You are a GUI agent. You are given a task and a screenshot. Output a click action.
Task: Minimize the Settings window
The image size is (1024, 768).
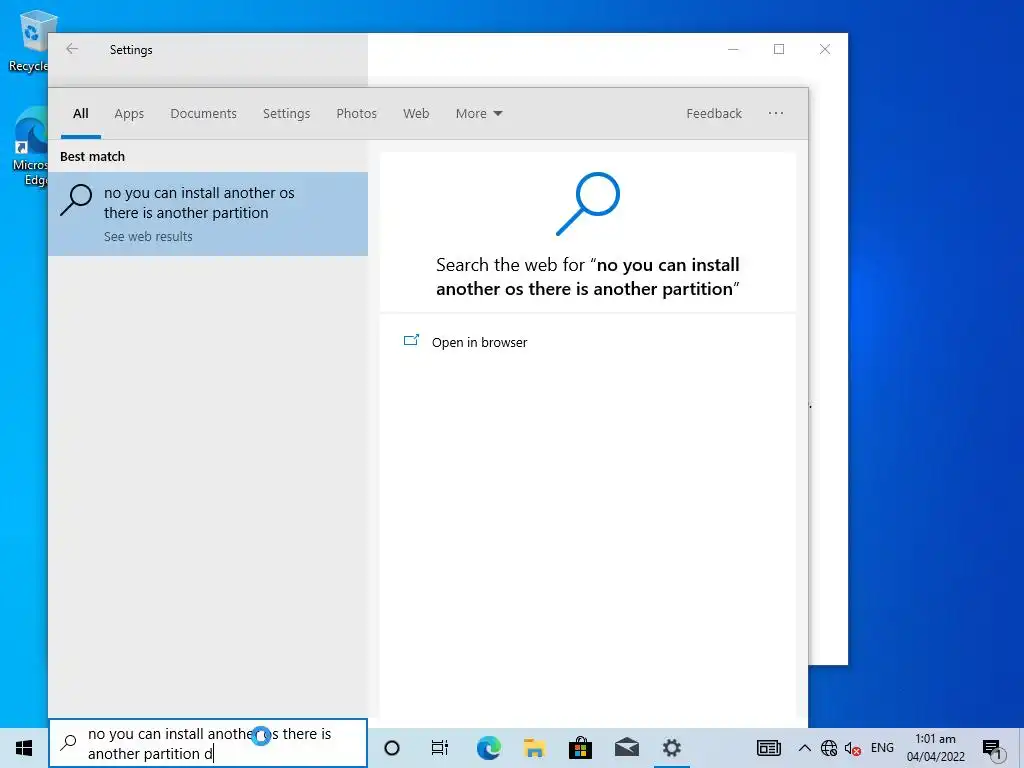733,49
